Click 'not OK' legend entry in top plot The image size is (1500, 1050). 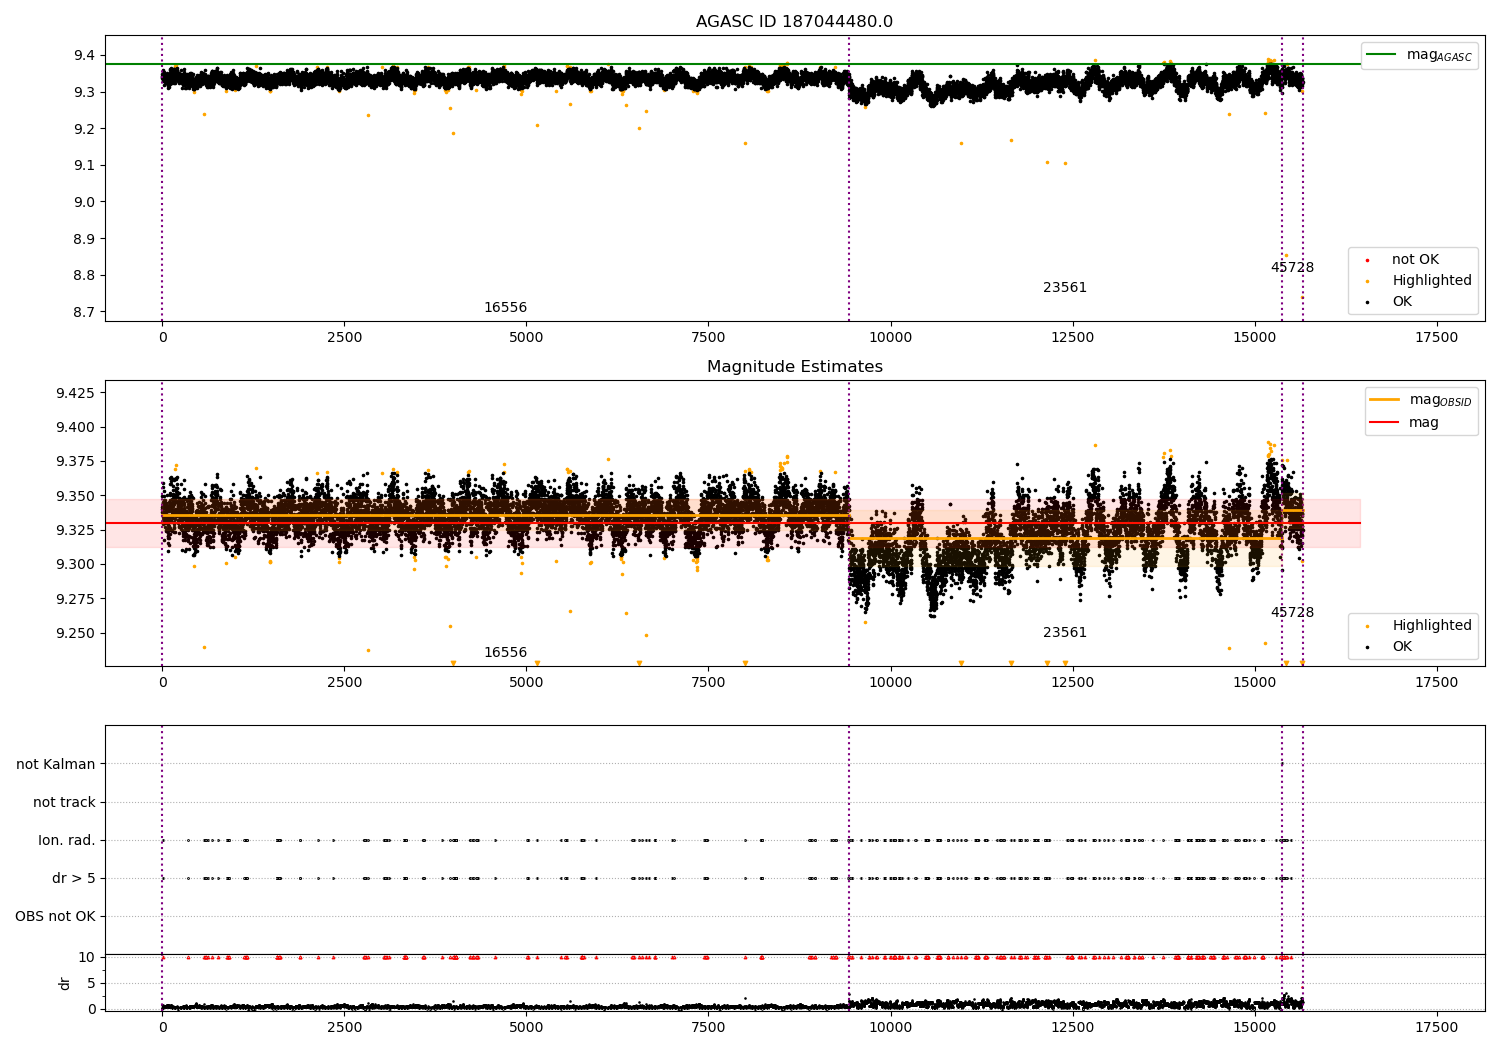tap(1415, 260)
